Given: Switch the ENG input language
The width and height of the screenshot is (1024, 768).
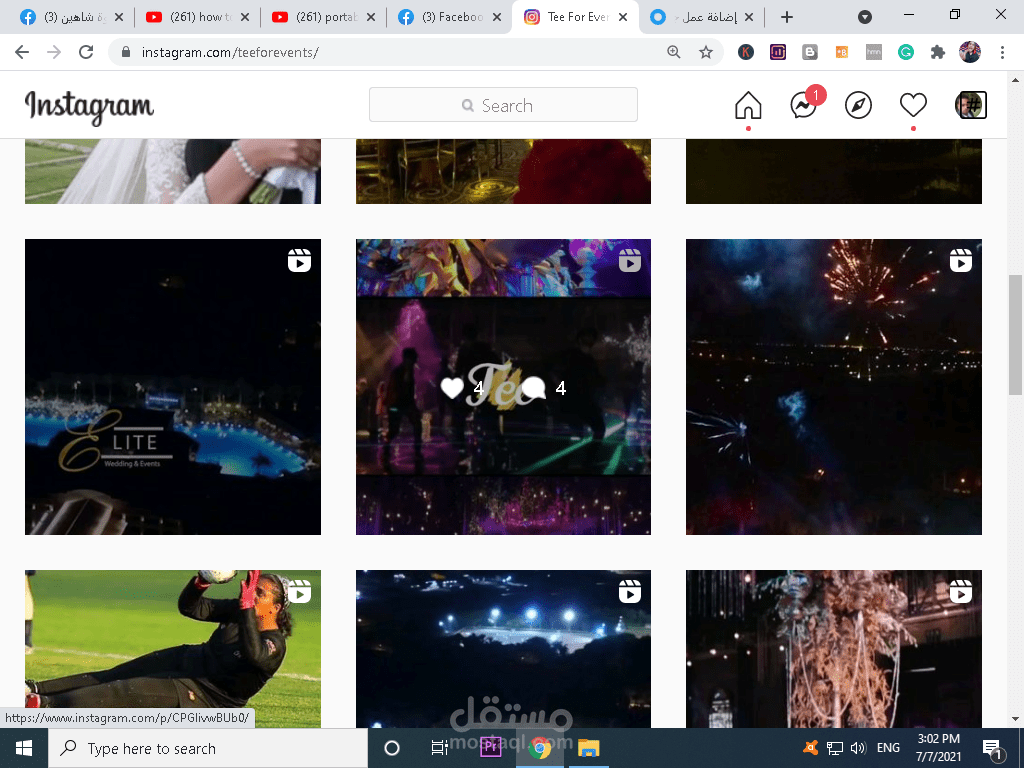Looking at the screenshot, I should tap(888, 748).
